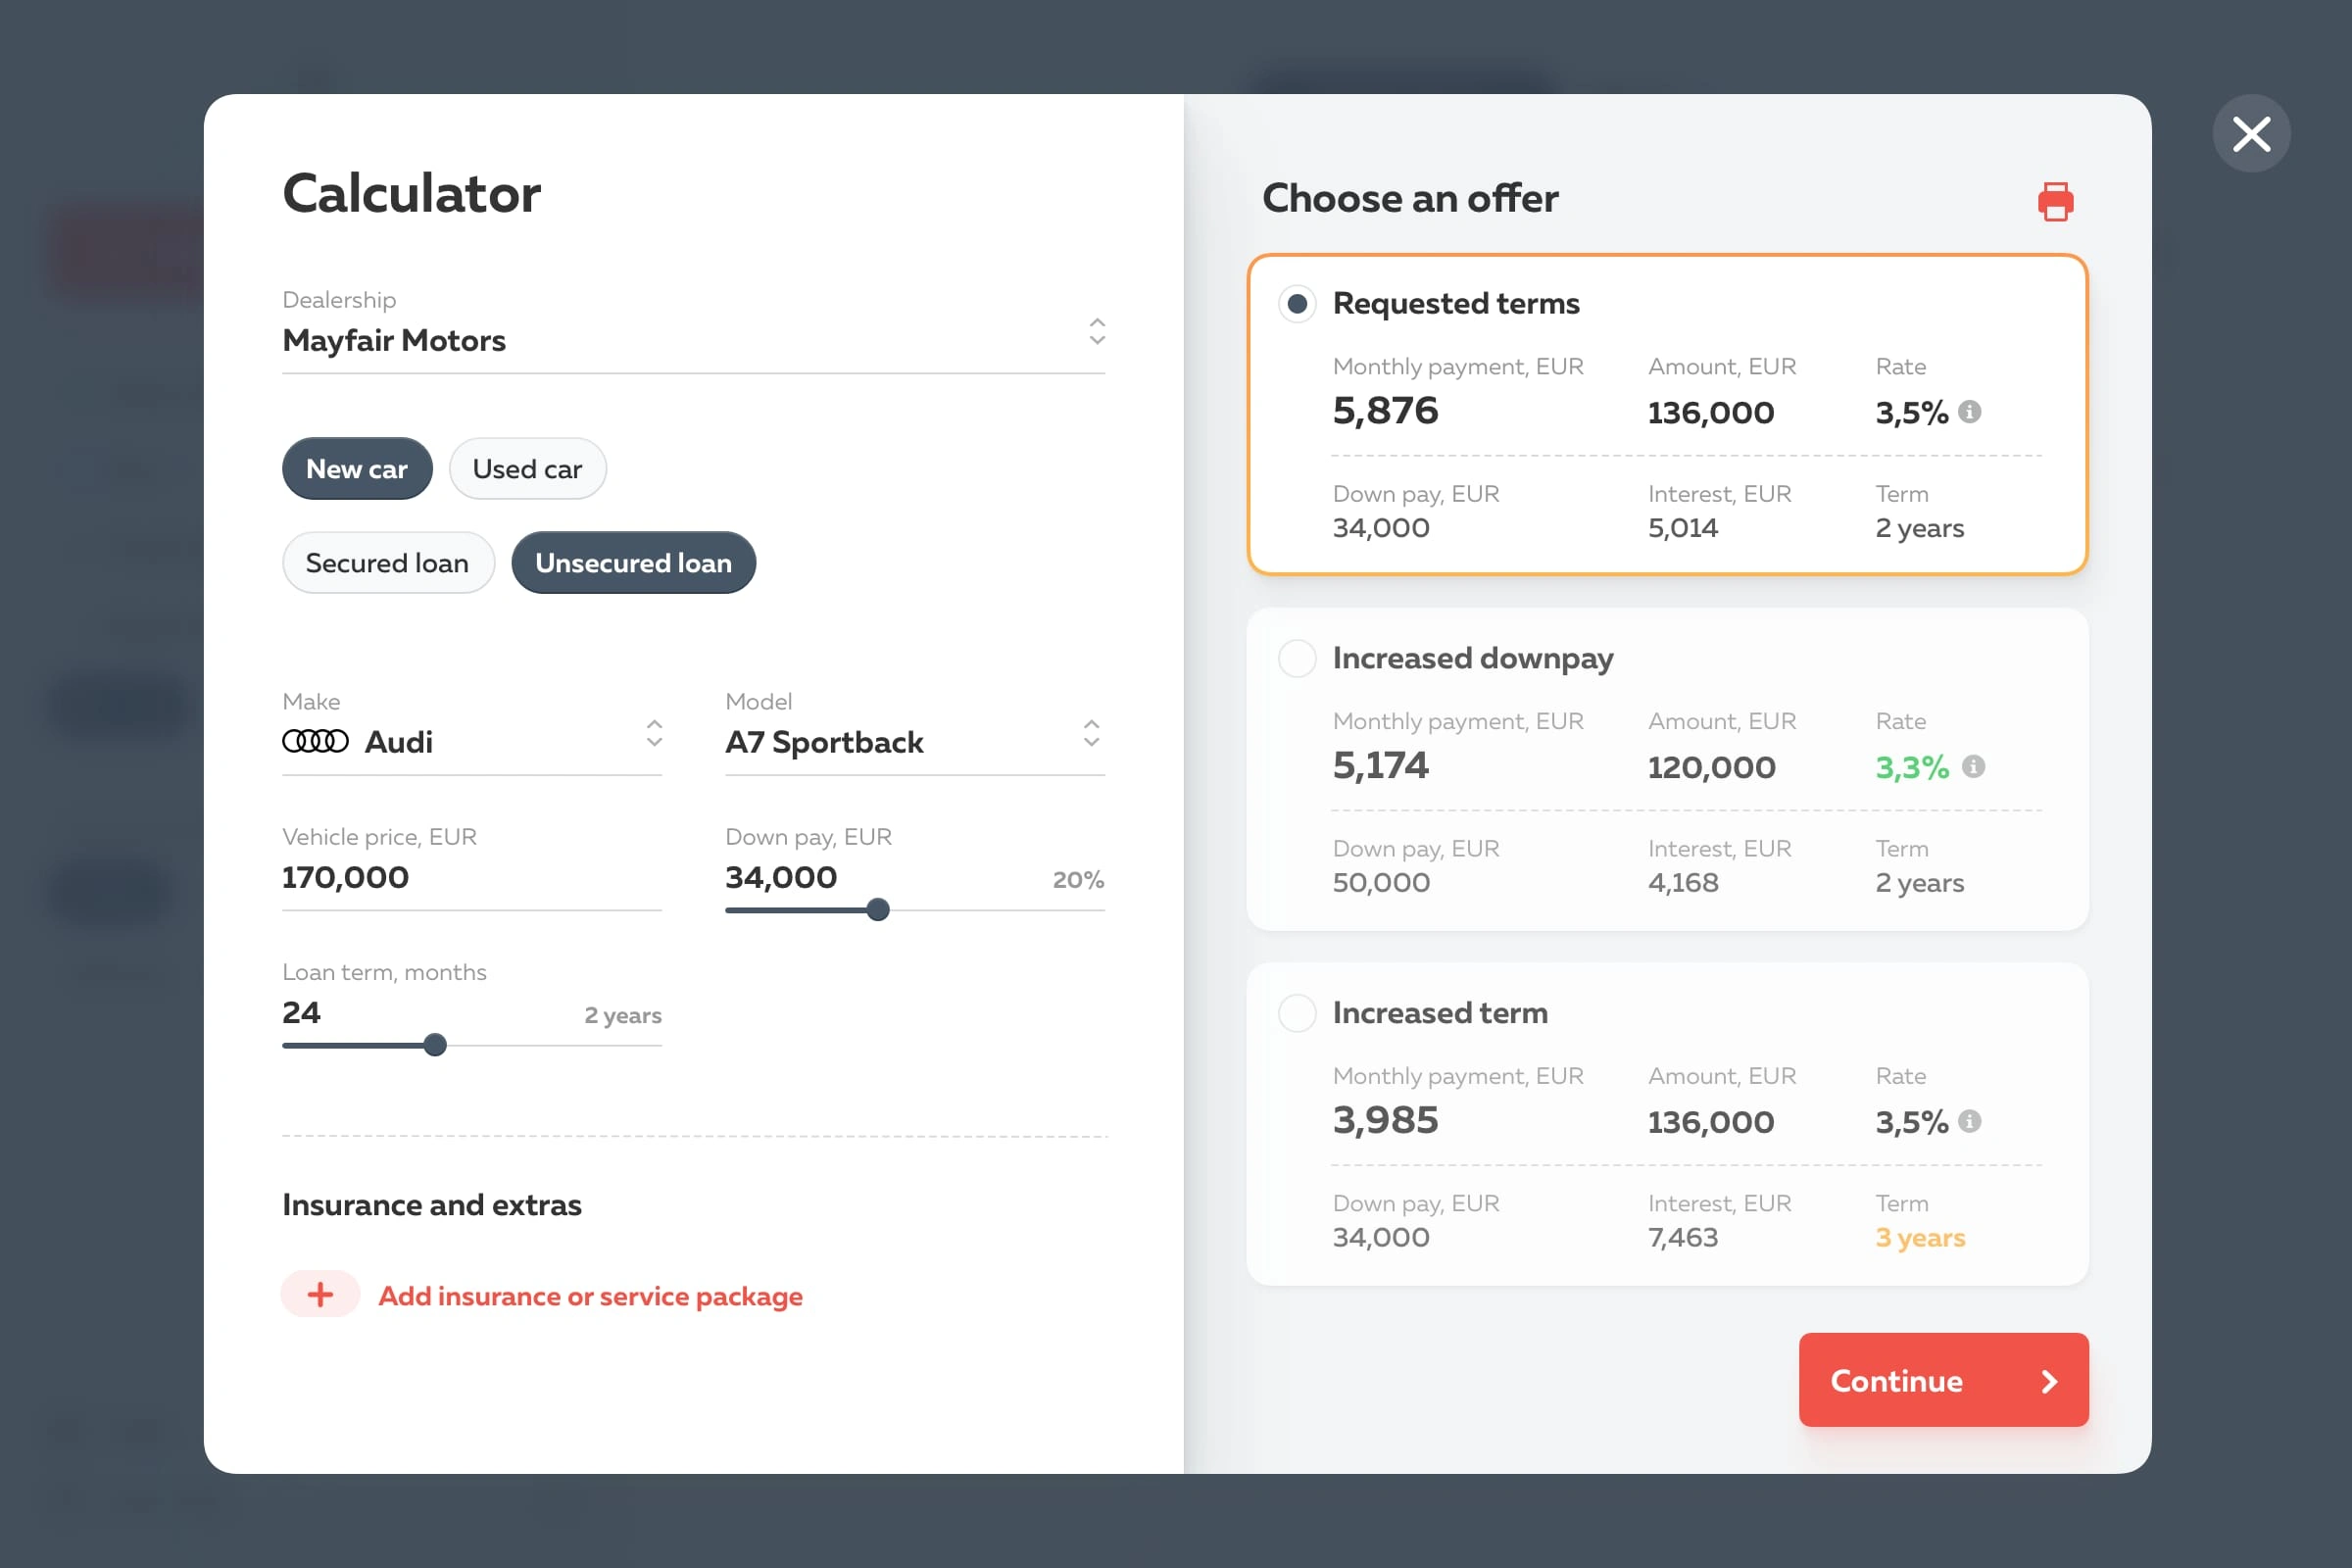Open the Model dropdown for A7 Sportback

pyautogui.click(x=1091, y=733)
